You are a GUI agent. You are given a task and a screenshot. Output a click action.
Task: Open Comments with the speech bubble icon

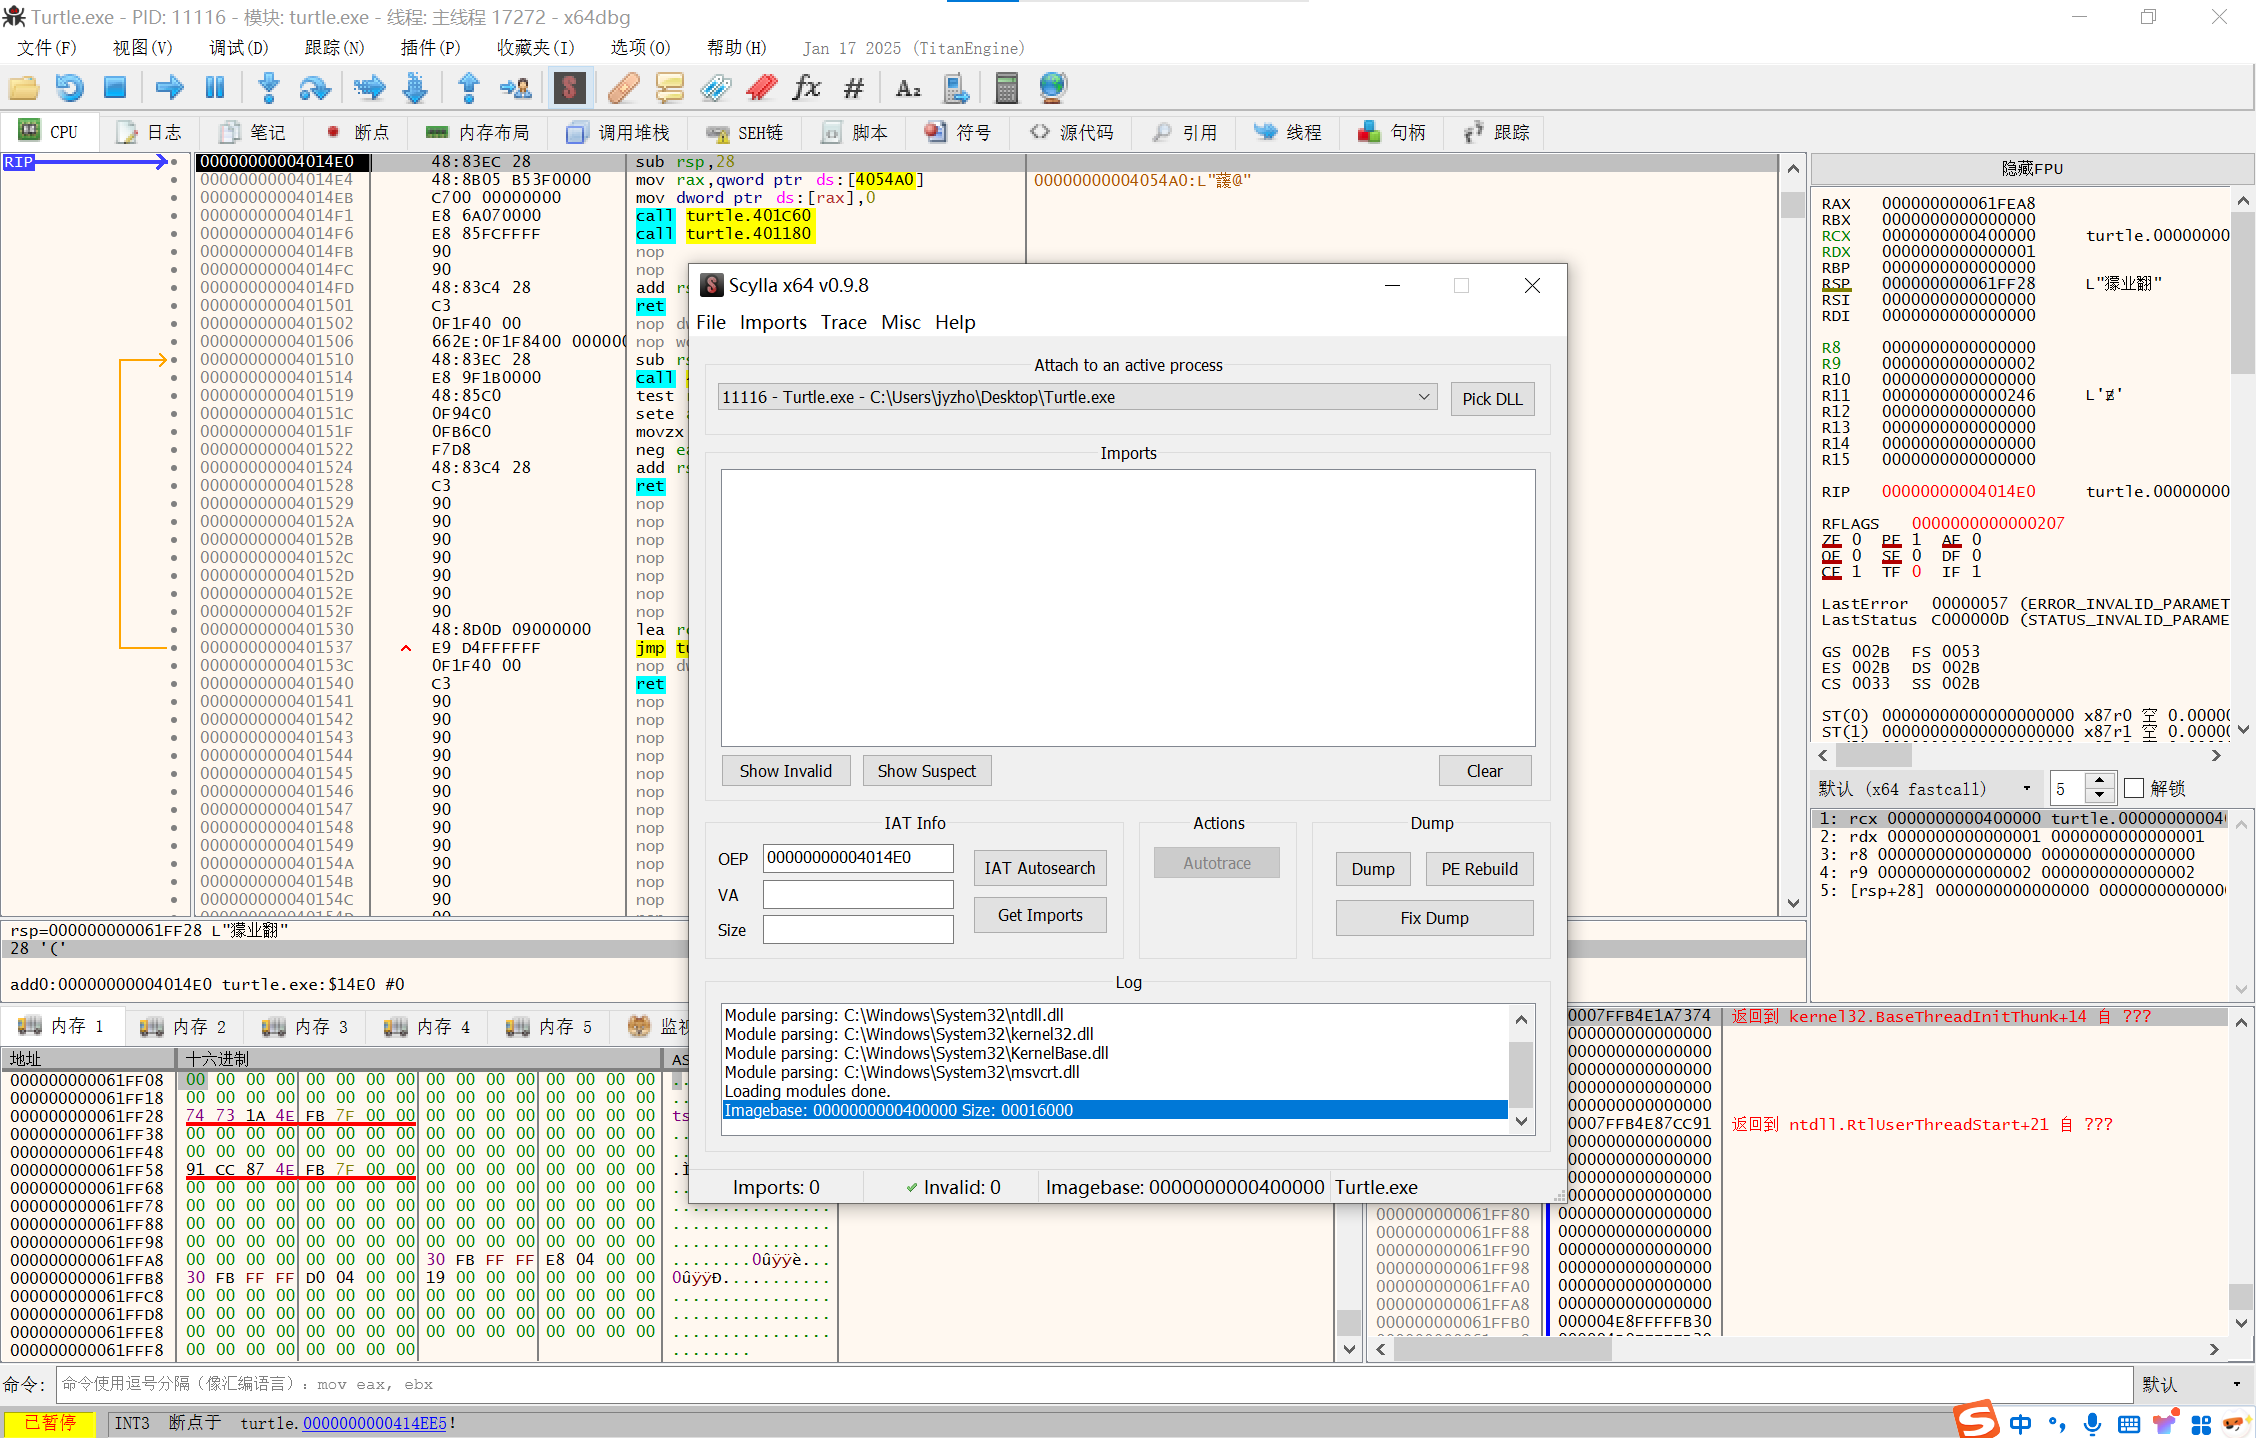coord(669,88)
